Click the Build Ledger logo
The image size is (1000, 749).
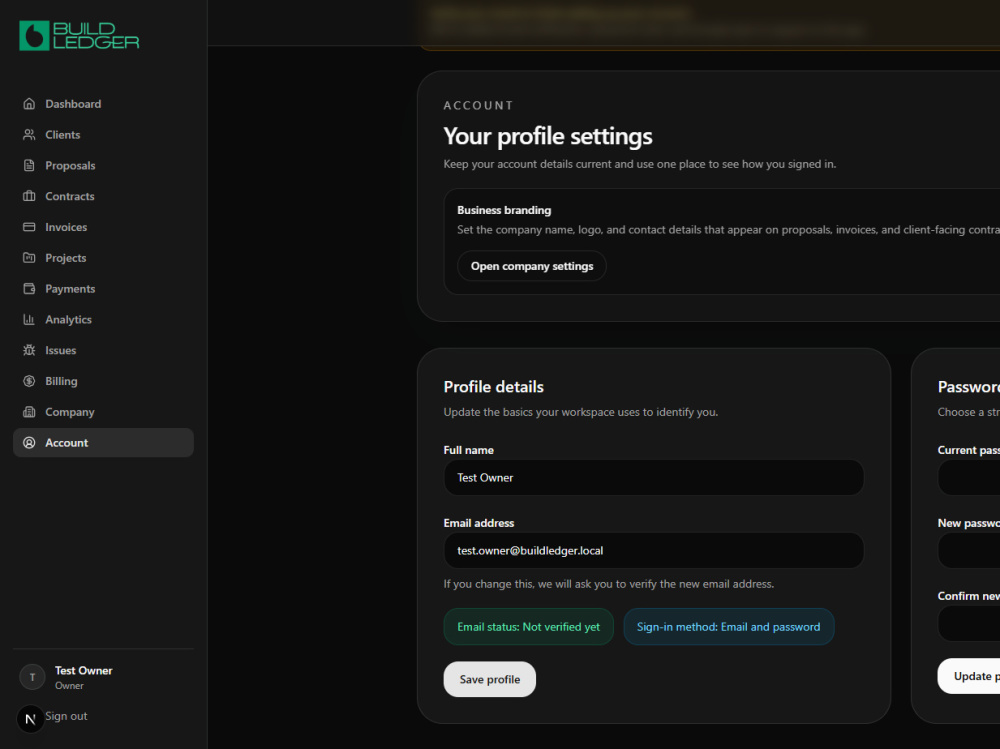pyautogui.click(x=79, y=36)
